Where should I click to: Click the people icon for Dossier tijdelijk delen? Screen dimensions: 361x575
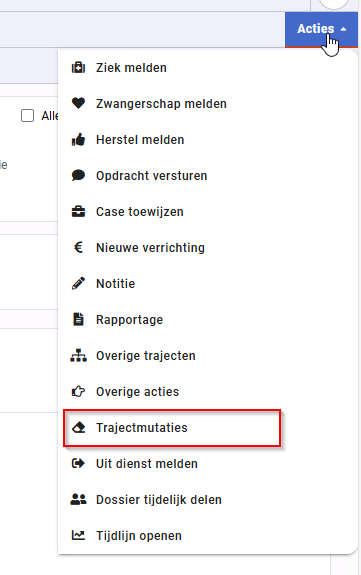pos(78,499)
